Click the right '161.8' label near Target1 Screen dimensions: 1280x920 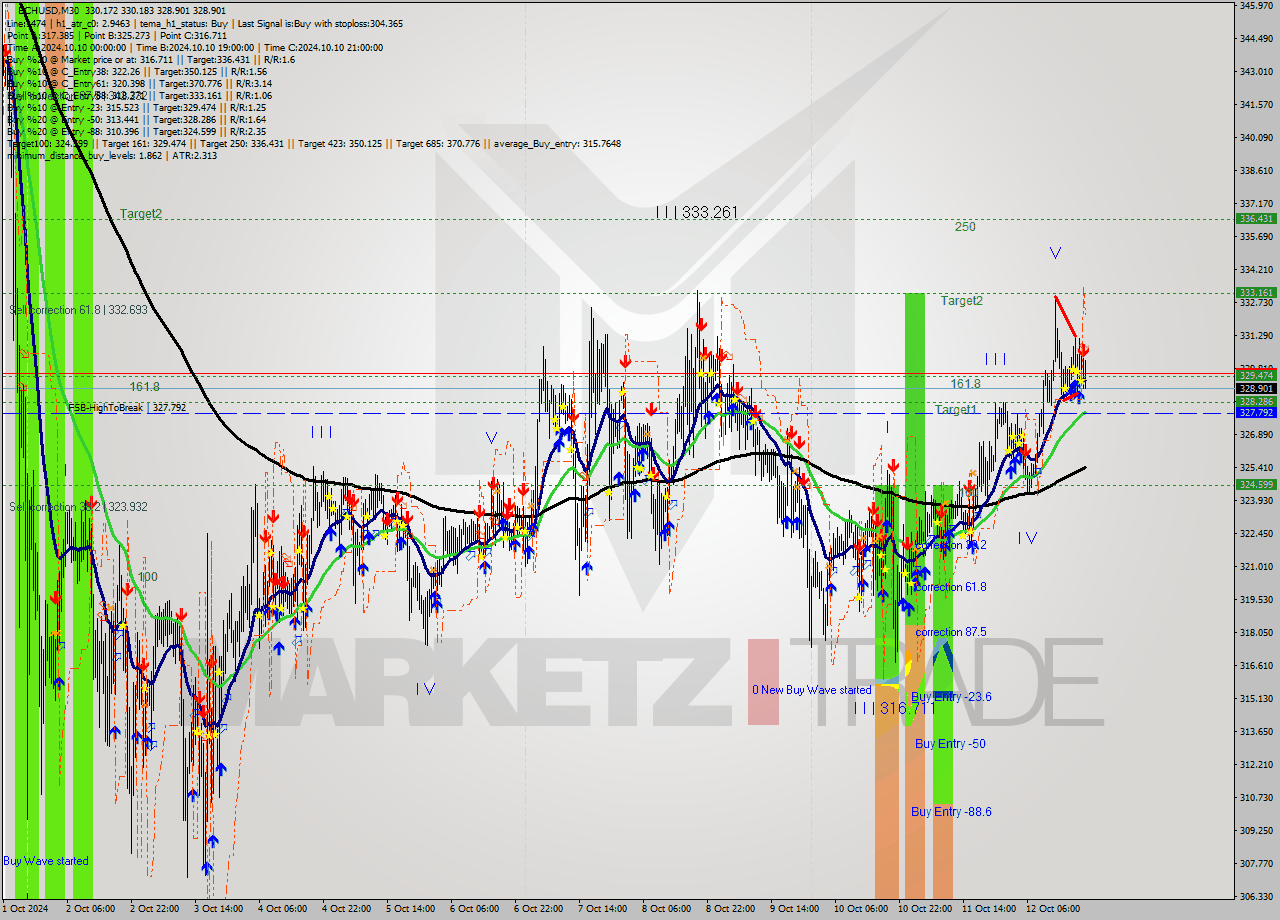coord(965,384)
